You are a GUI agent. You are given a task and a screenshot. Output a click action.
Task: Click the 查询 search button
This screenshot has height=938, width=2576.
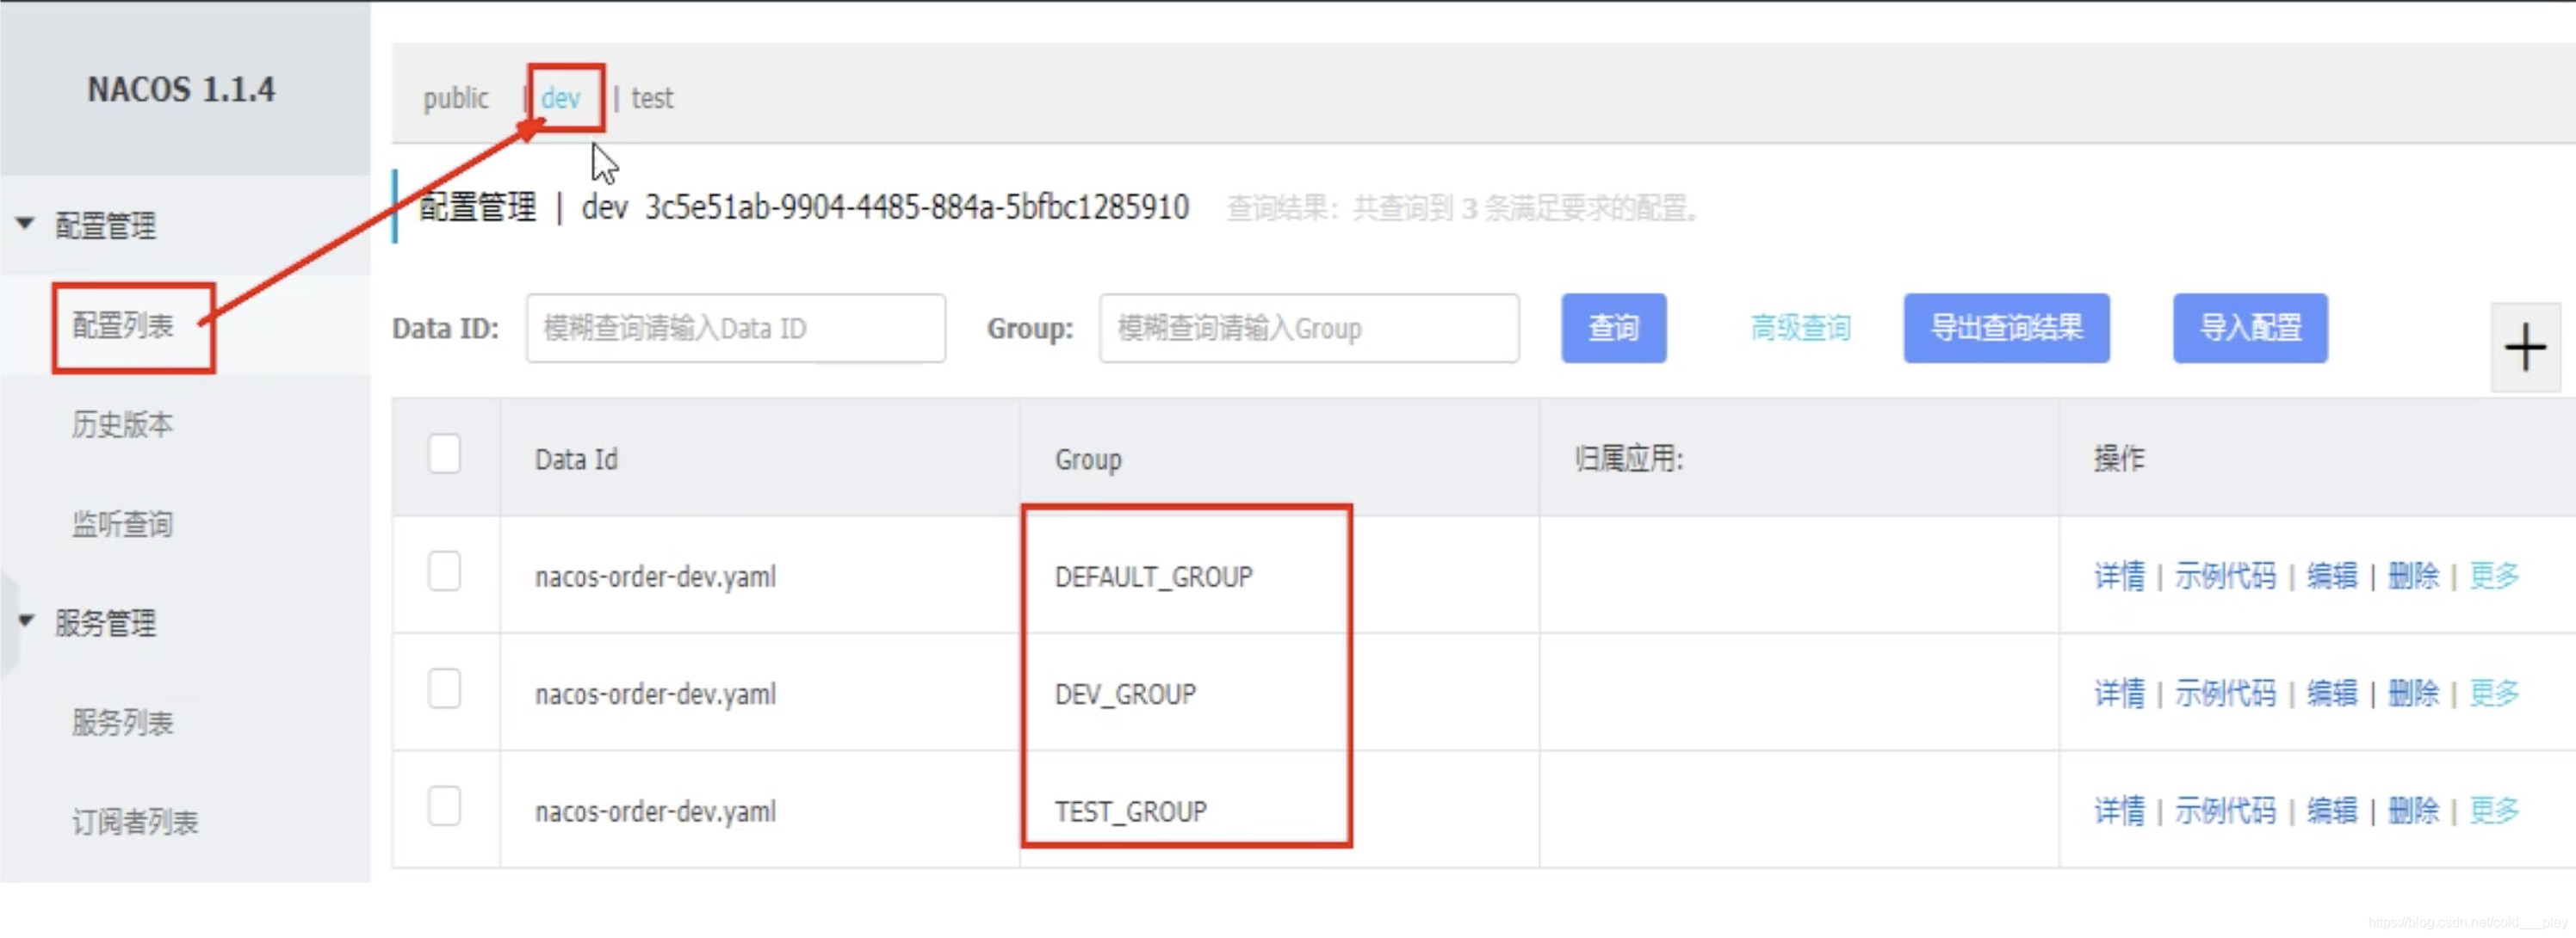click(x=1614, y=328)
